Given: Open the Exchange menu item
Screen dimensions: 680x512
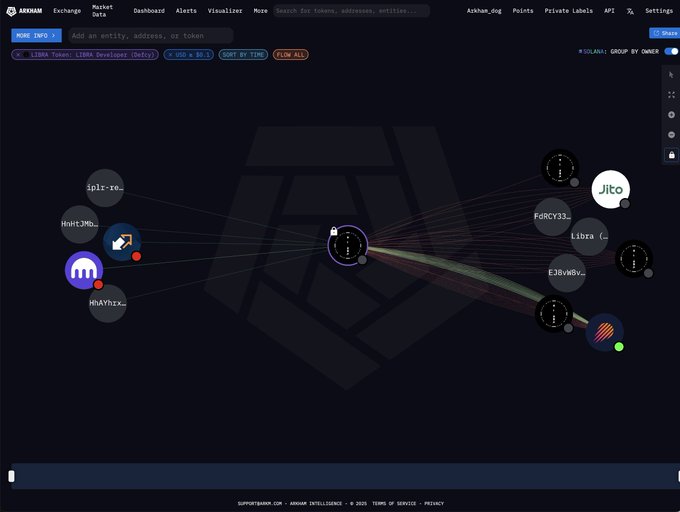Looking at the screenshot, I should pyautogui.click(x=67, y=11).
